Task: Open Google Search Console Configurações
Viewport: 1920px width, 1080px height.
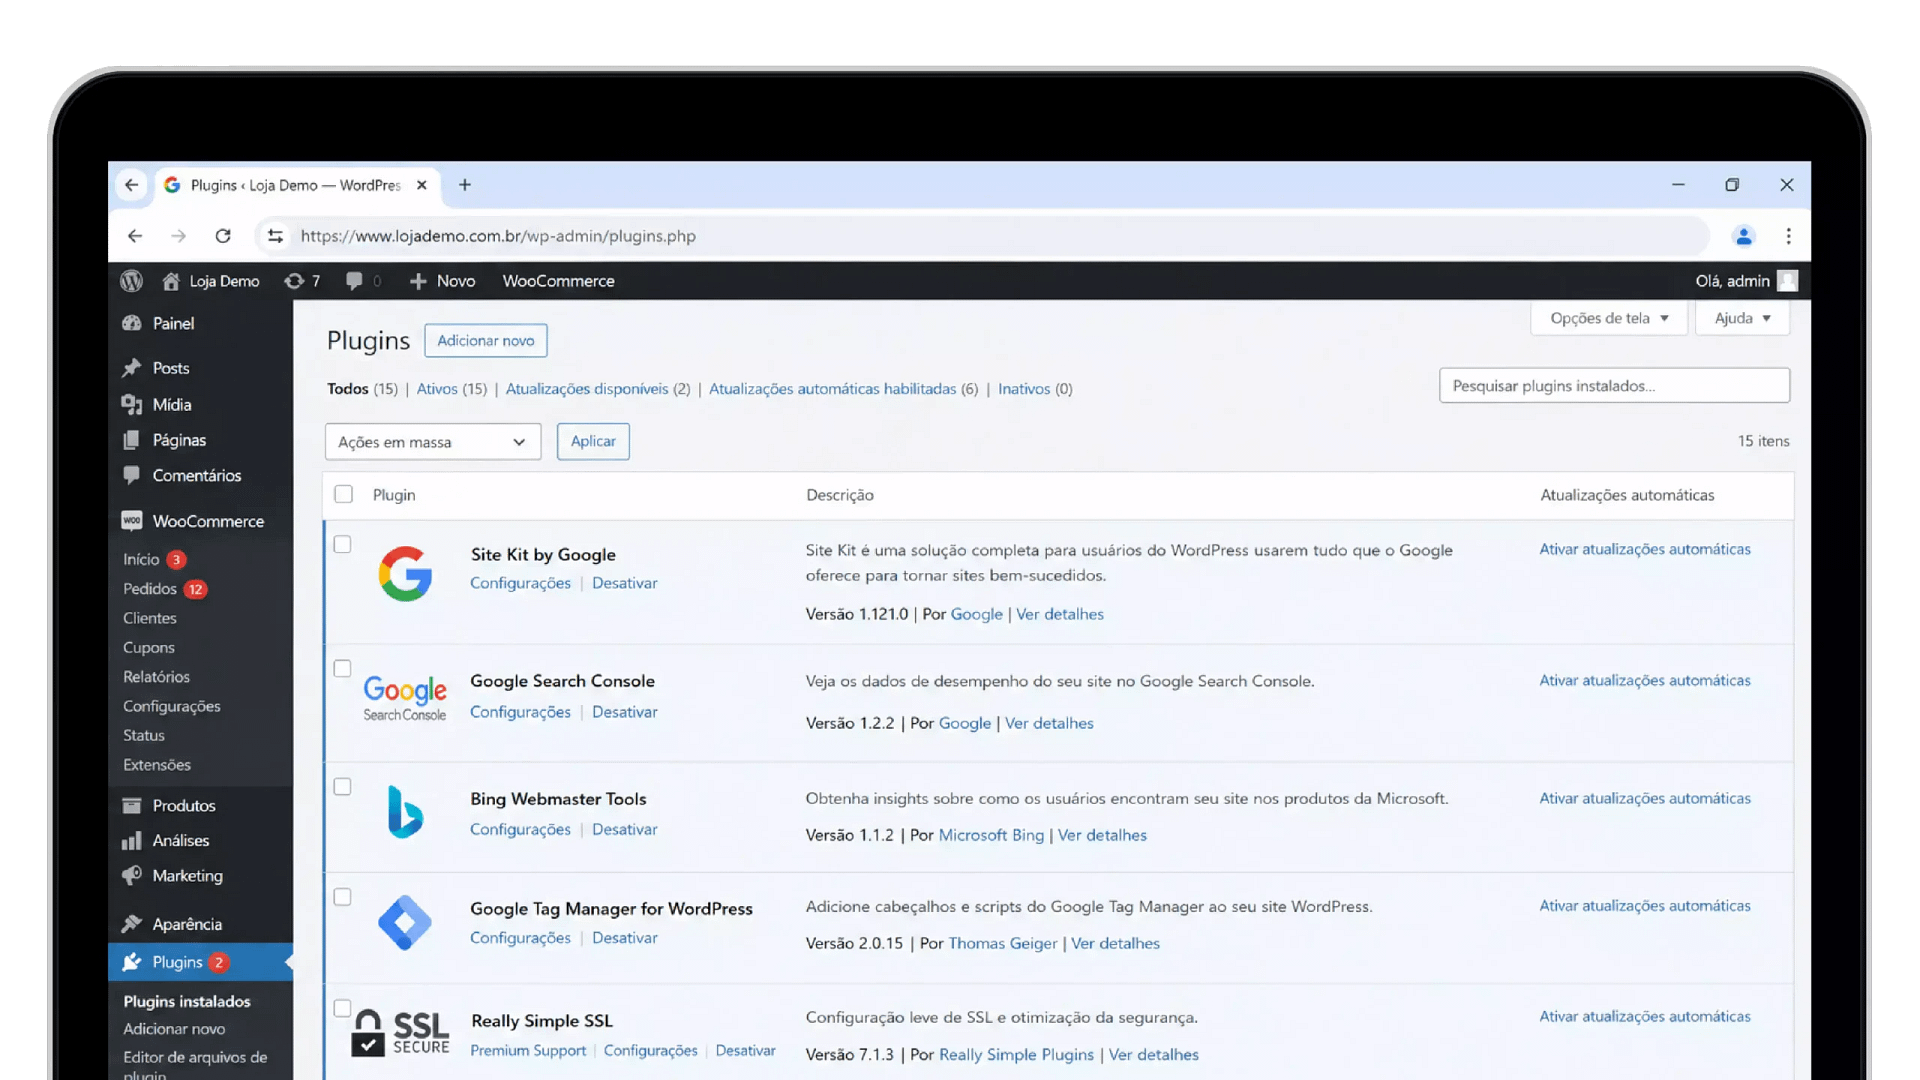Action: 520,712
